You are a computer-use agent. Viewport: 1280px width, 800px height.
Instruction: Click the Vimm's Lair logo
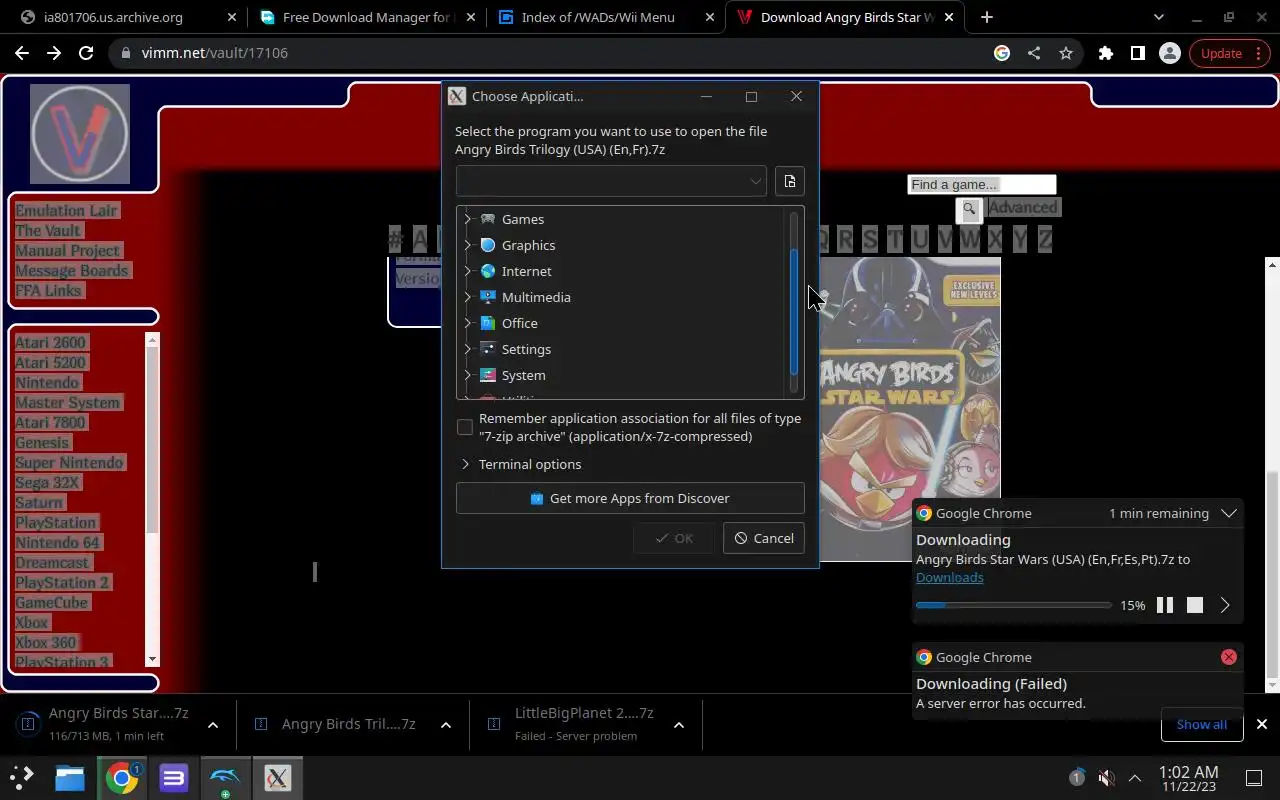point(80,134)
